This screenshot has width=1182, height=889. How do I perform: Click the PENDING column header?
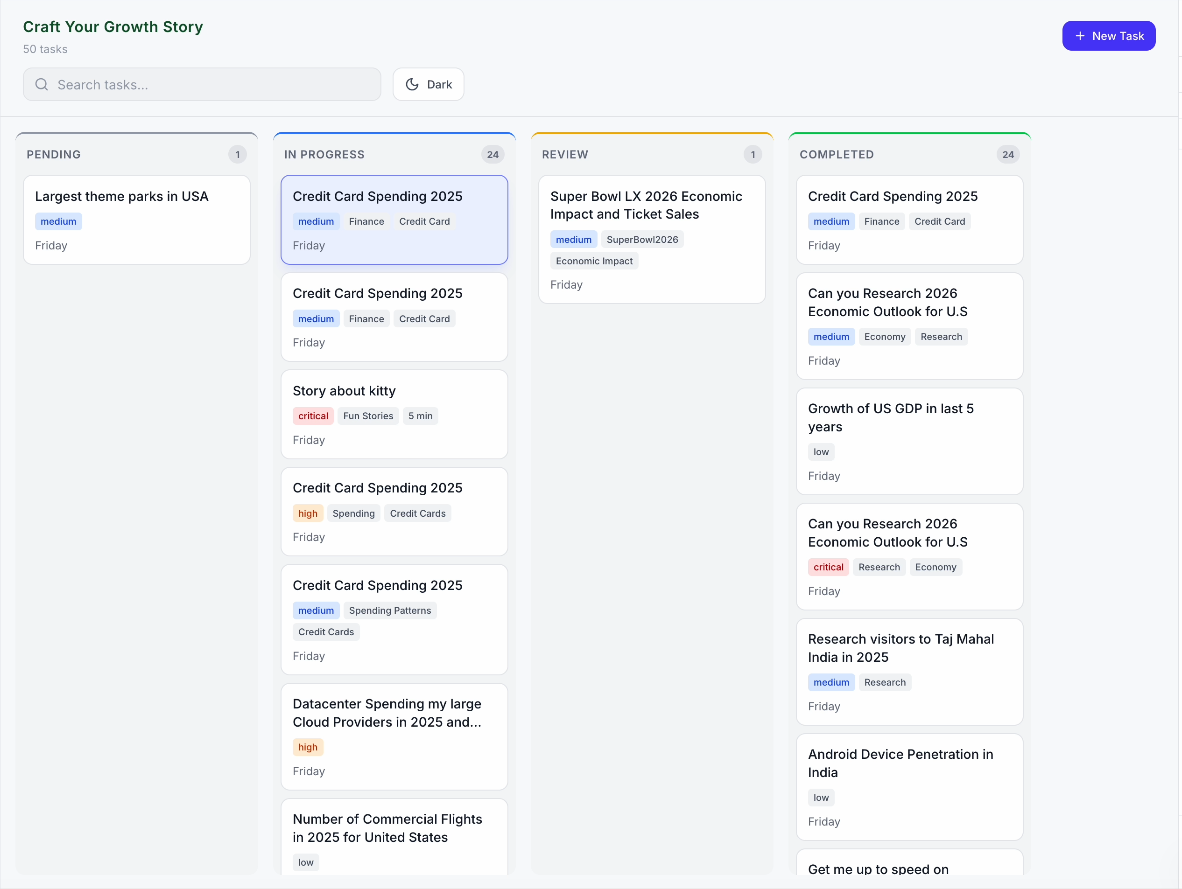(x=53, y=154)
